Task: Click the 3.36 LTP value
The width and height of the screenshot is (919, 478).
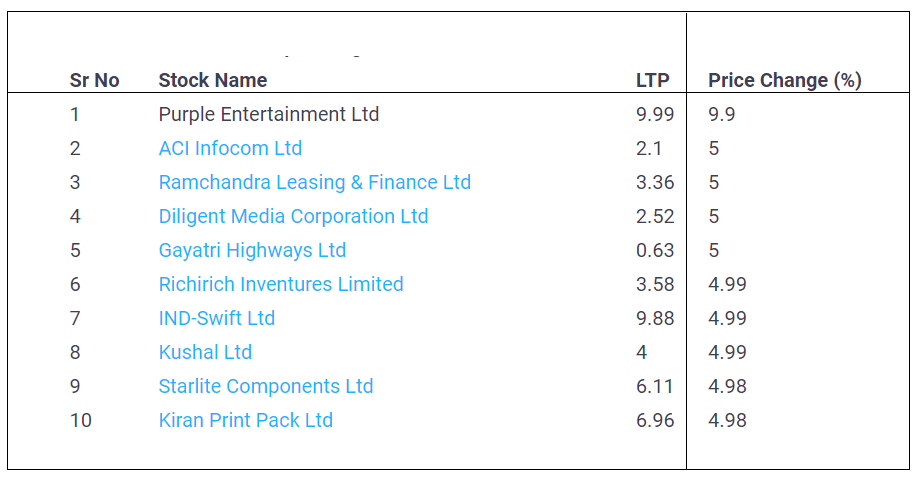Action: [x=655, y=182]
